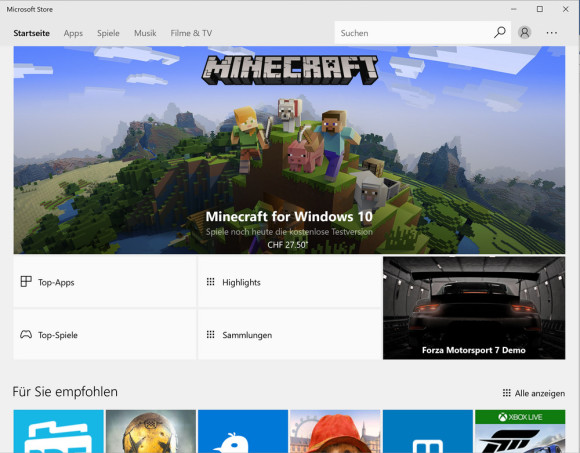The image size is (580, 453).
Task: Open the recommended golden helmet game tile
Action: pos(151,431)
